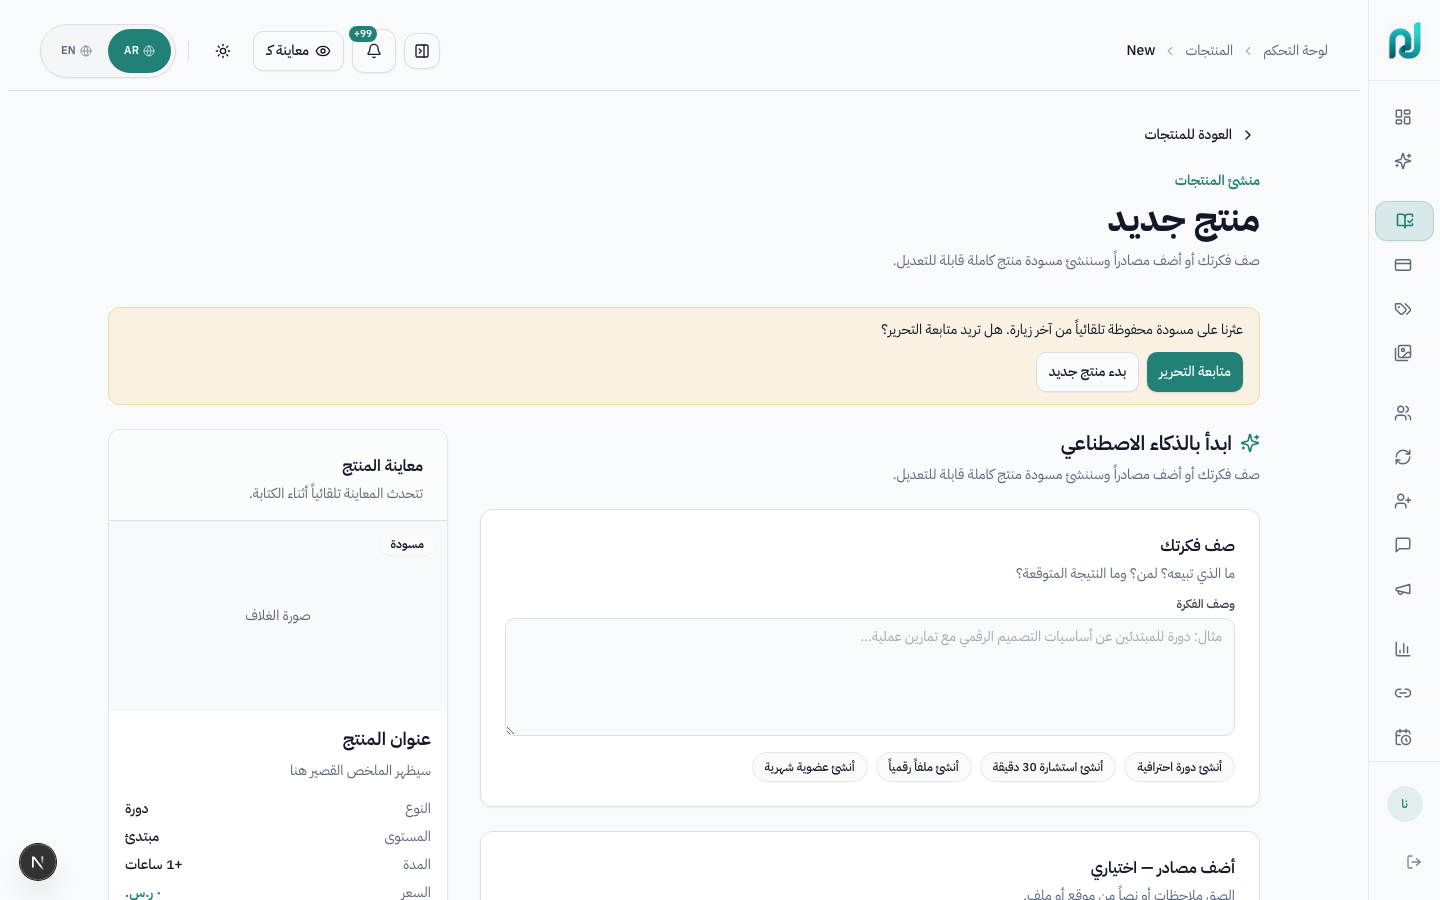The image size is (1440, 900).
Task: Select أنشئ ملفاً رقمياً suggestion chip
Action: 924,767
